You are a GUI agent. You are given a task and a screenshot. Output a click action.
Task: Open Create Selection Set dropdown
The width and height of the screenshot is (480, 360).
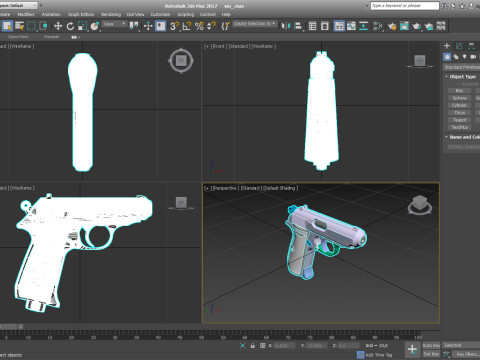(255, 24)
